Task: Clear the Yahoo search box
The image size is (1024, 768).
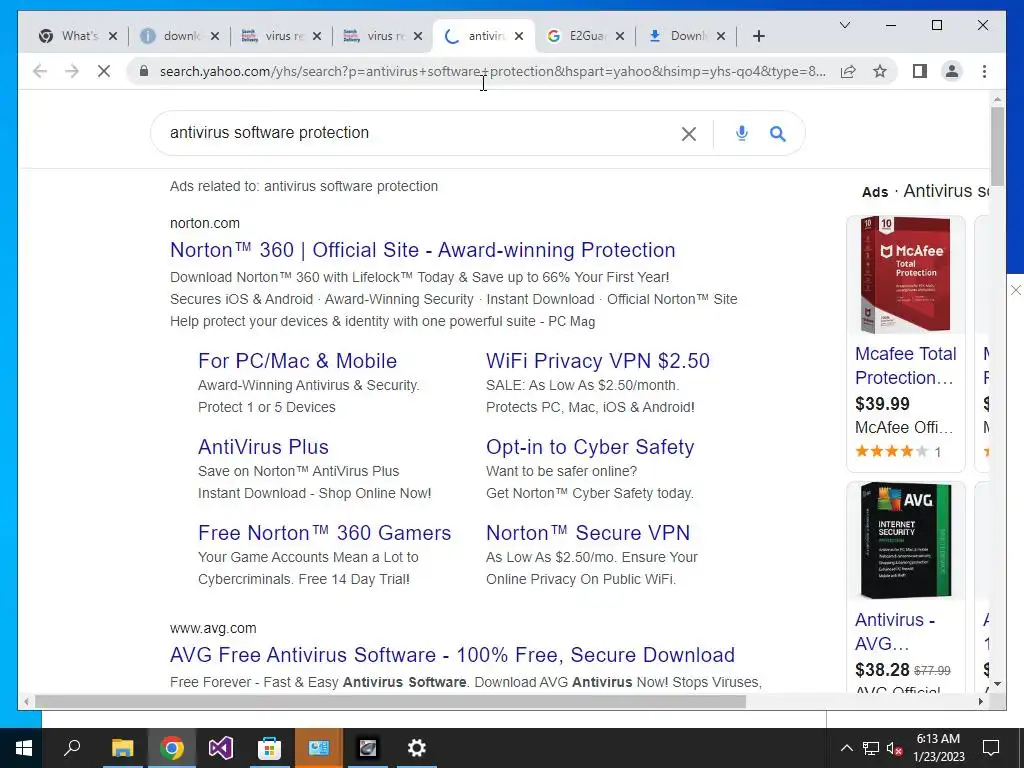Action: click(688, 134)
